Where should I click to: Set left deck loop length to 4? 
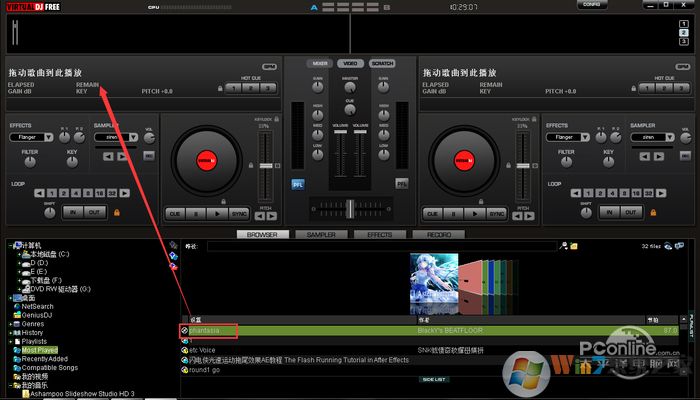click(74, 192)
